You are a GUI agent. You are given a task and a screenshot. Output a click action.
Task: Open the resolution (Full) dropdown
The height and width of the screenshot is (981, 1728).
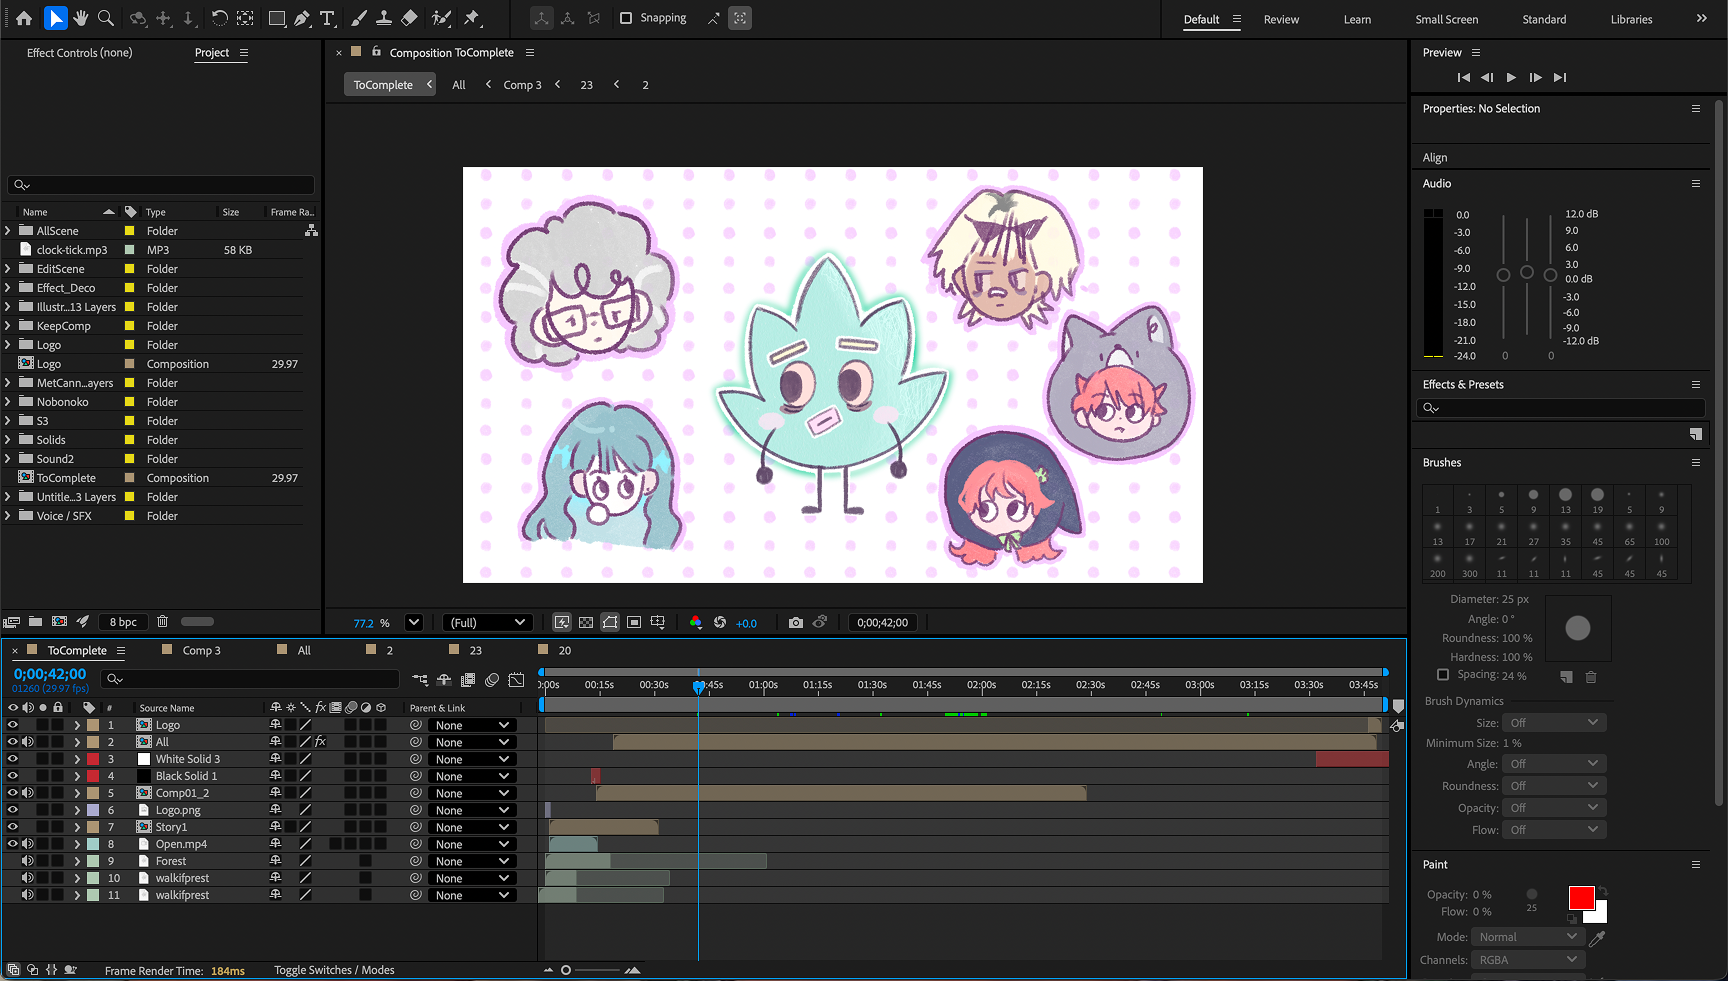[x=487, y=622]
